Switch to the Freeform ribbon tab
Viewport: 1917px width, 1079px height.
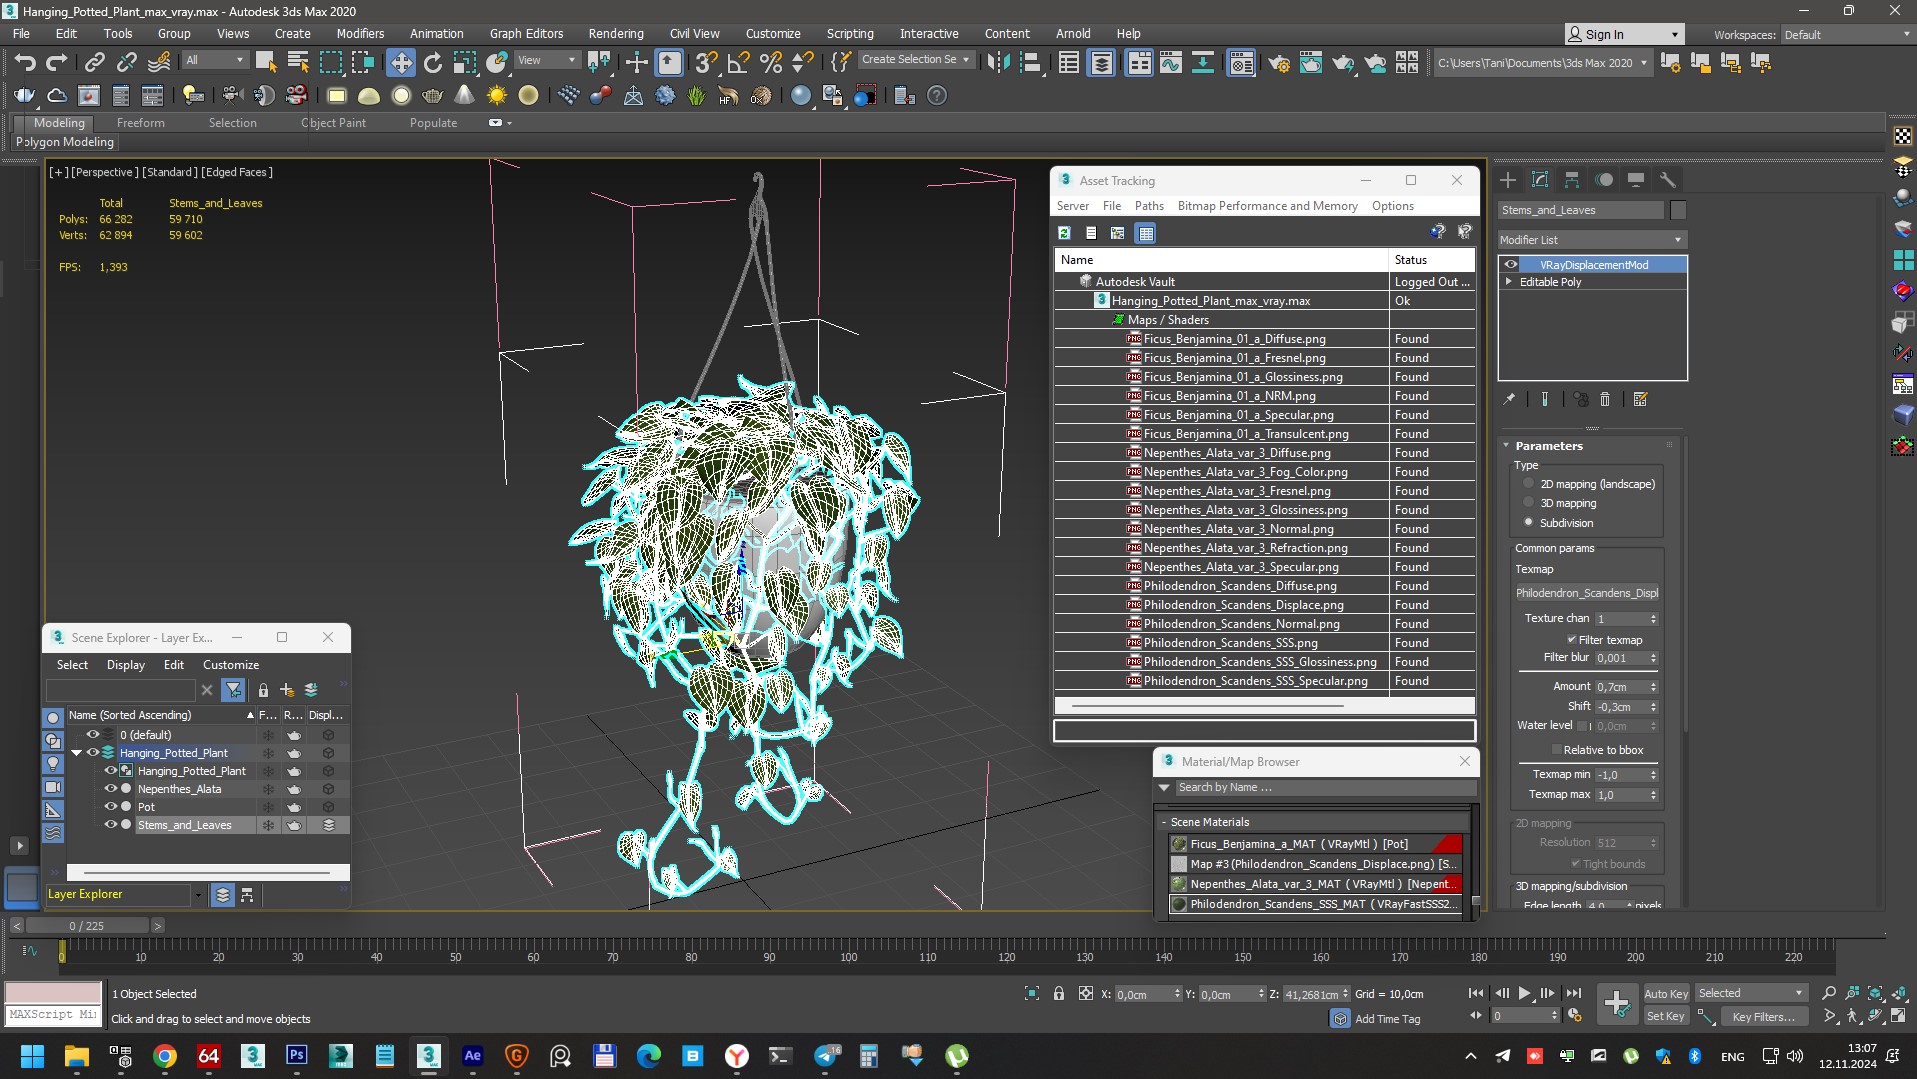(x=140, y=123)
